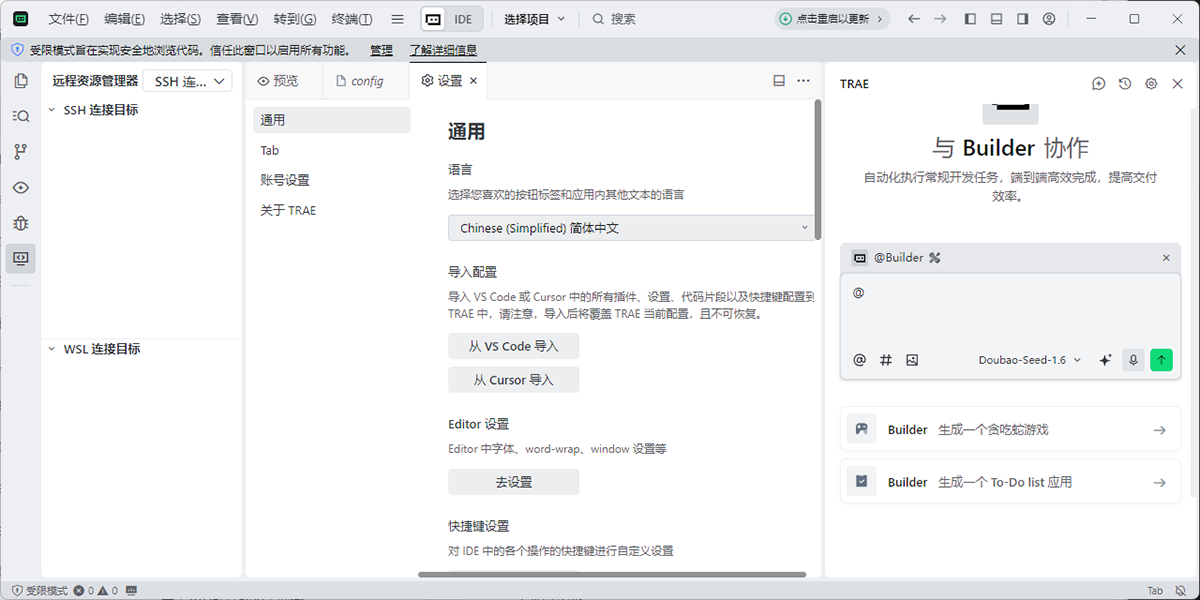Screen dimensions: 1200x600
Task: Open the file explorer sidebar icon
Action: [21, 81]
